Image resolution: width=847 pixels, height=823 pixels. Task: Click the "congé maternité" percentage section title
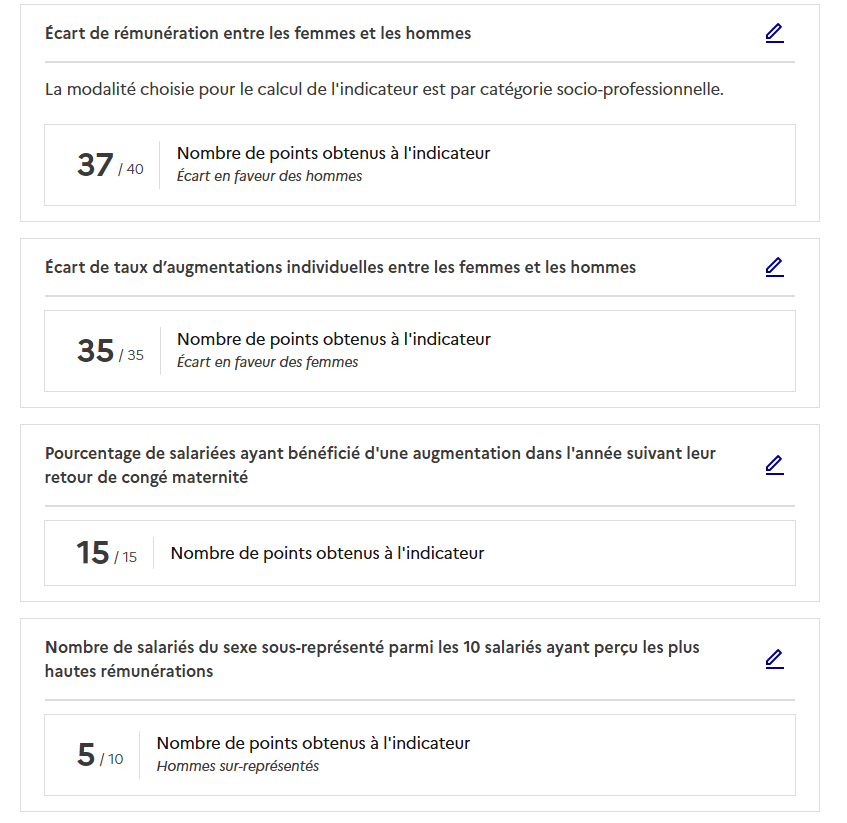[x=380, y=465]
